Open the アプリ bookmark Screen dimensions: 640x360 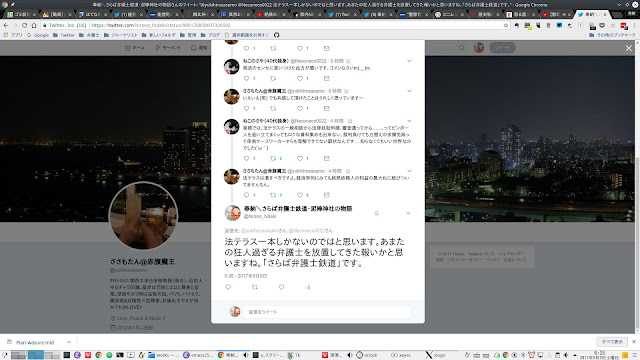tap(13, 35)
